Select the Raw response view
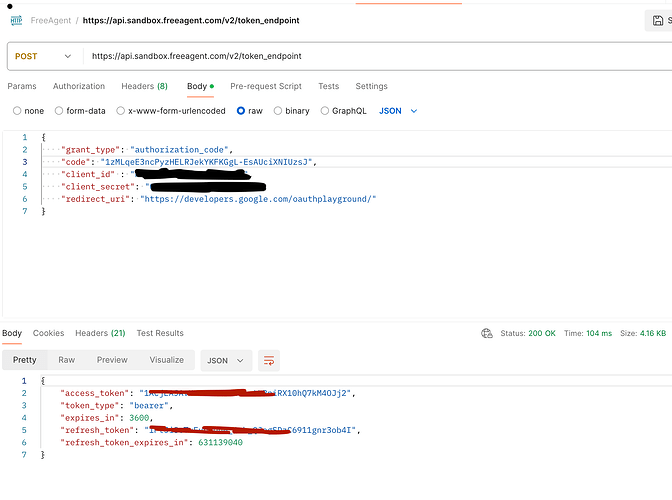 (x=66, y=360)
